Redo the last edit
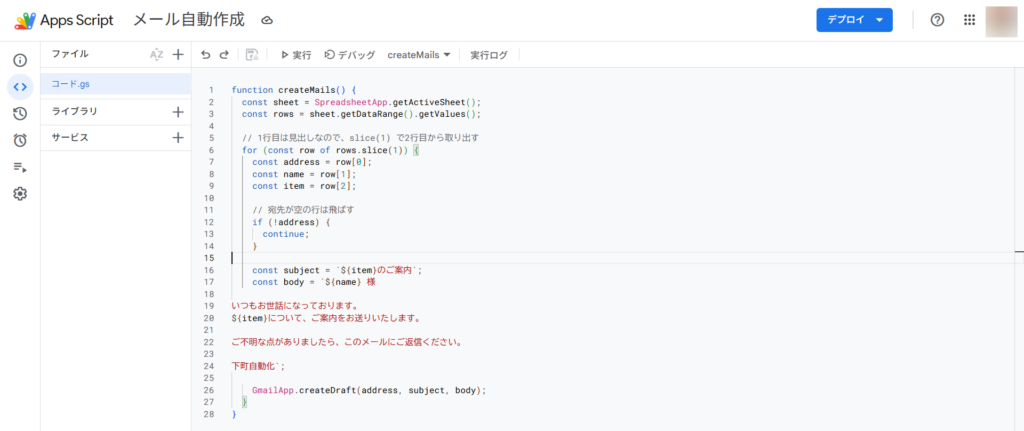 pyautogui.click(x=224, y=55)
